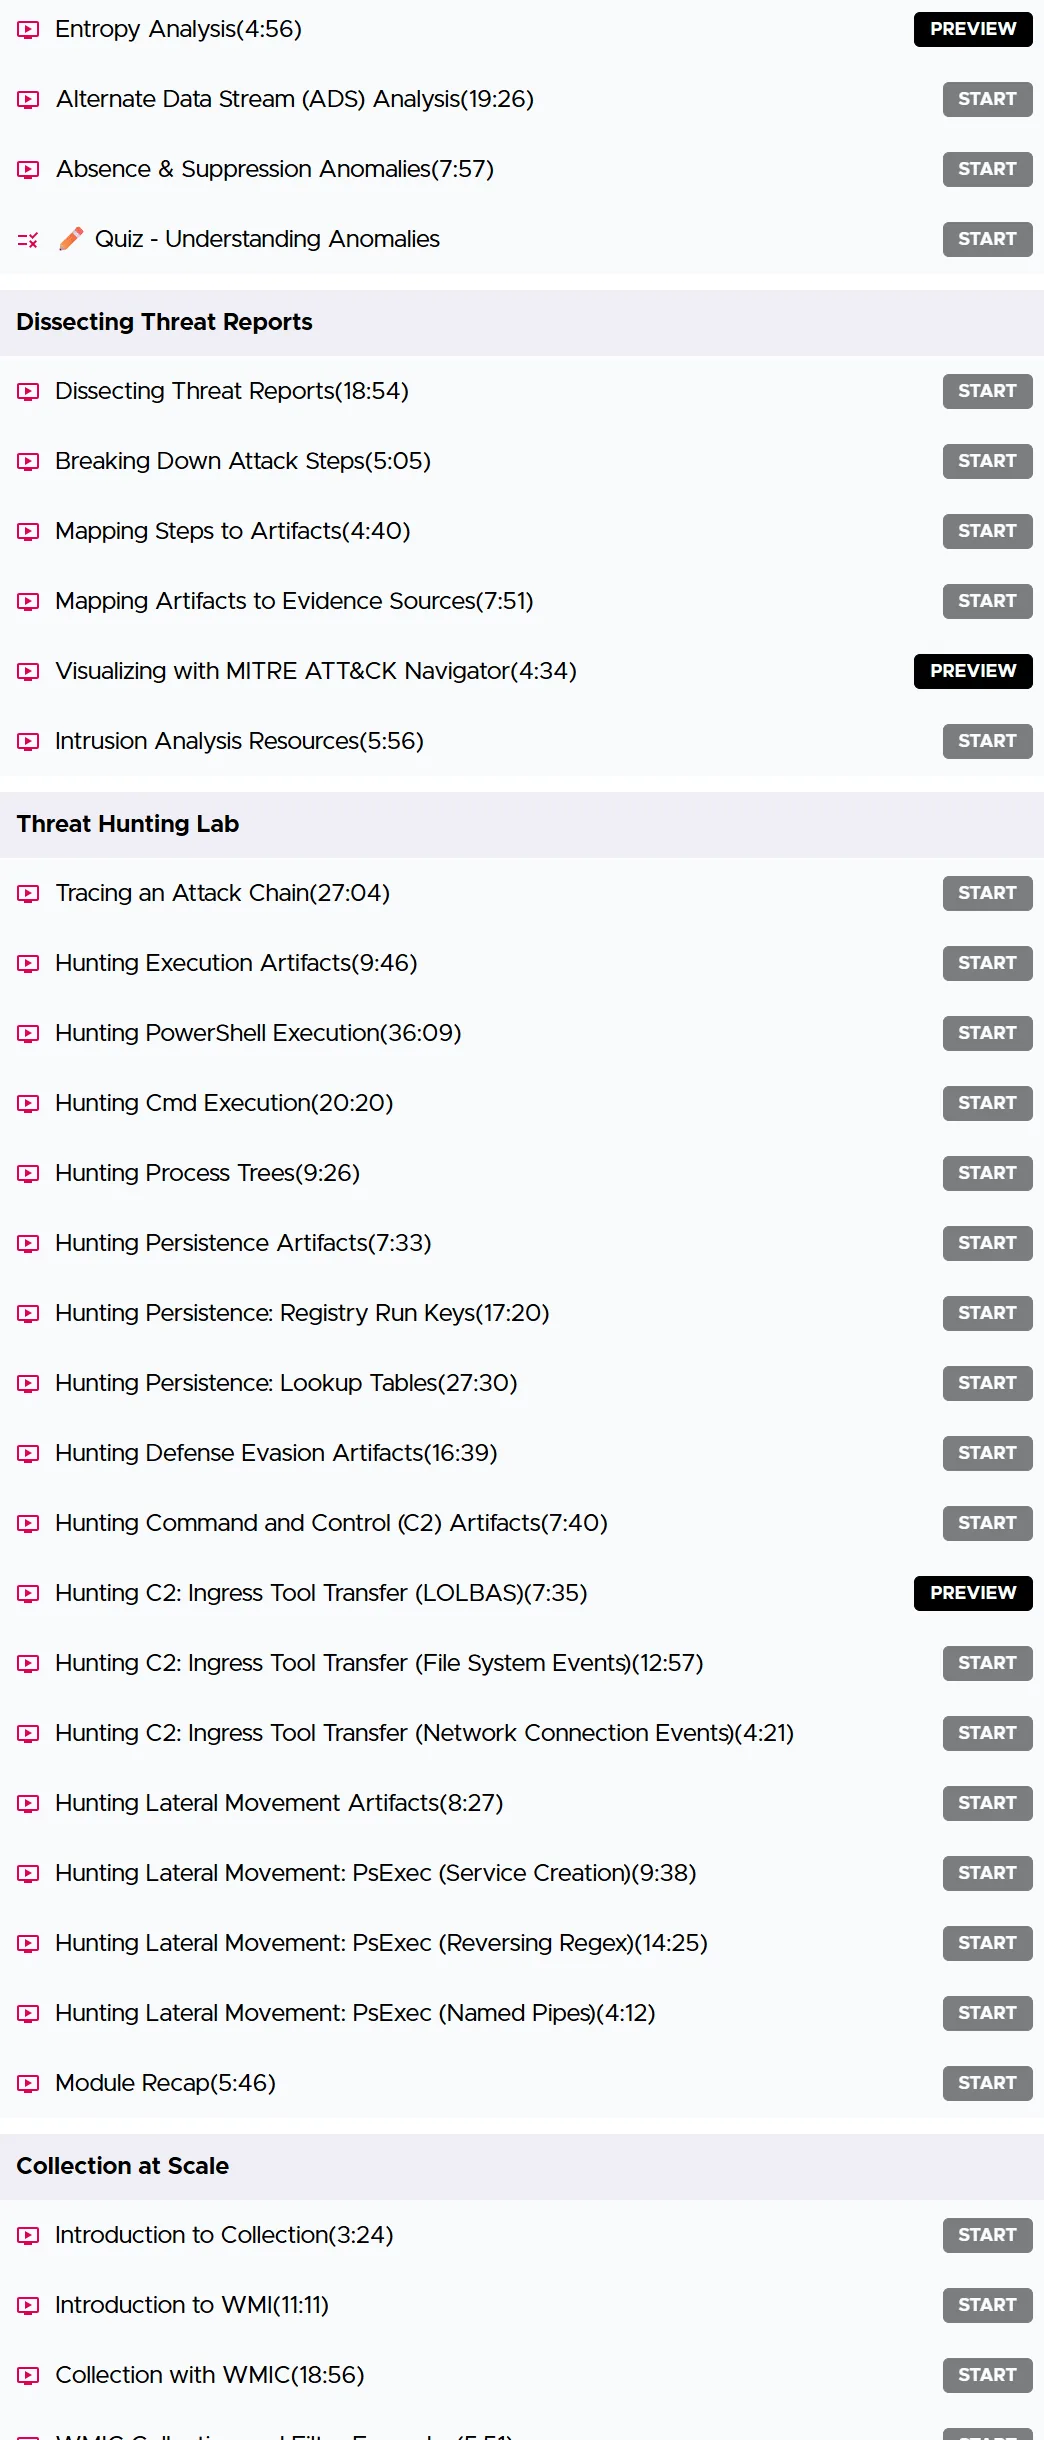Viewport: 1044px width, 2440px height.
Task: Click the pencil icon on the quiz row
Action: 71,239
